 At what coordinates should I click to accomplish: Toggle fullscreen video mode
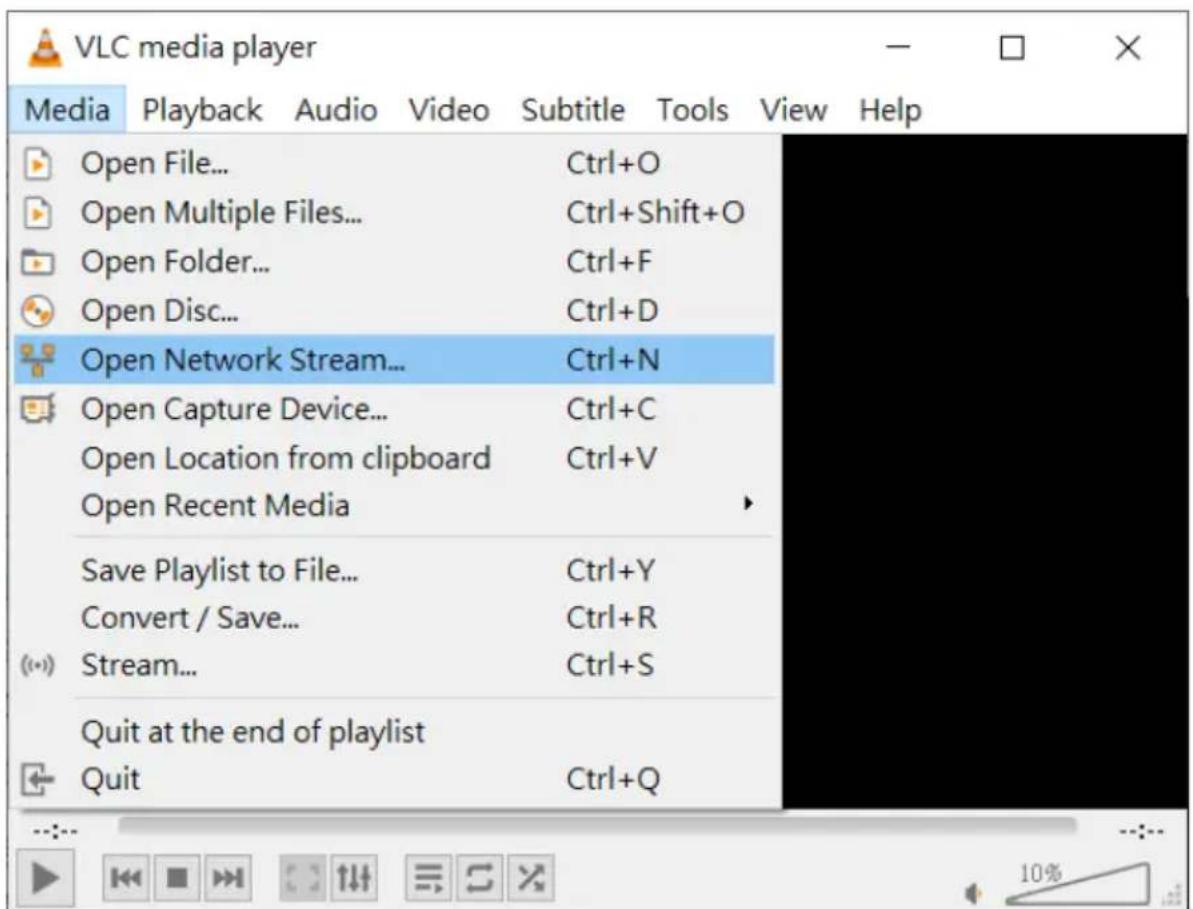pos(303,879)
